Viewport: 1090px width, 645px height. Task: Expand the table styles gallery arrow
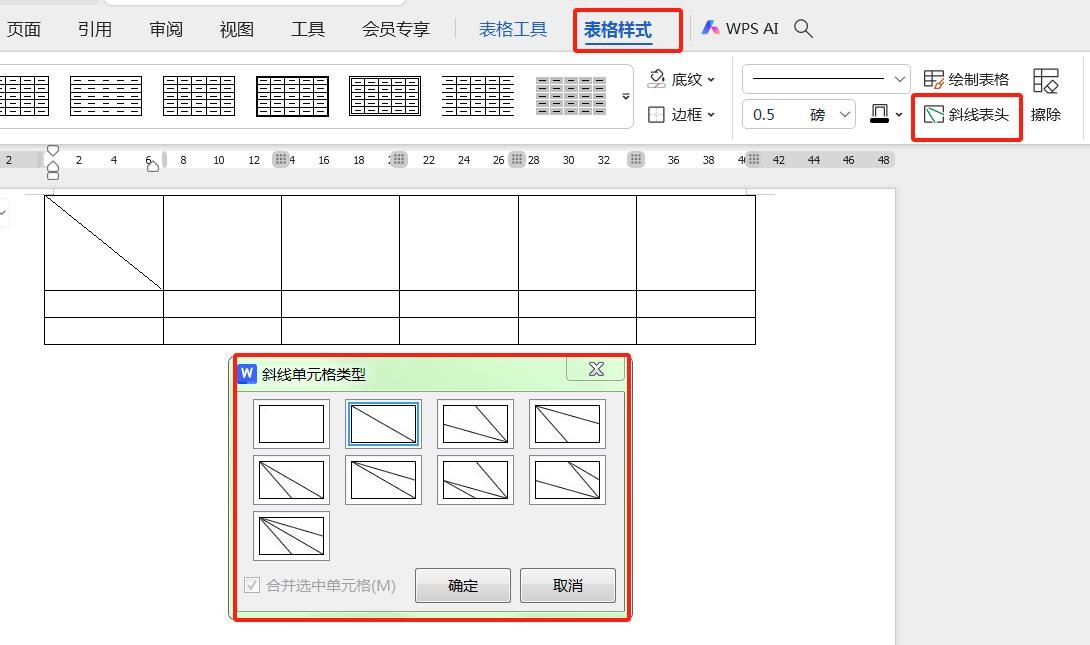pos(626,97)
